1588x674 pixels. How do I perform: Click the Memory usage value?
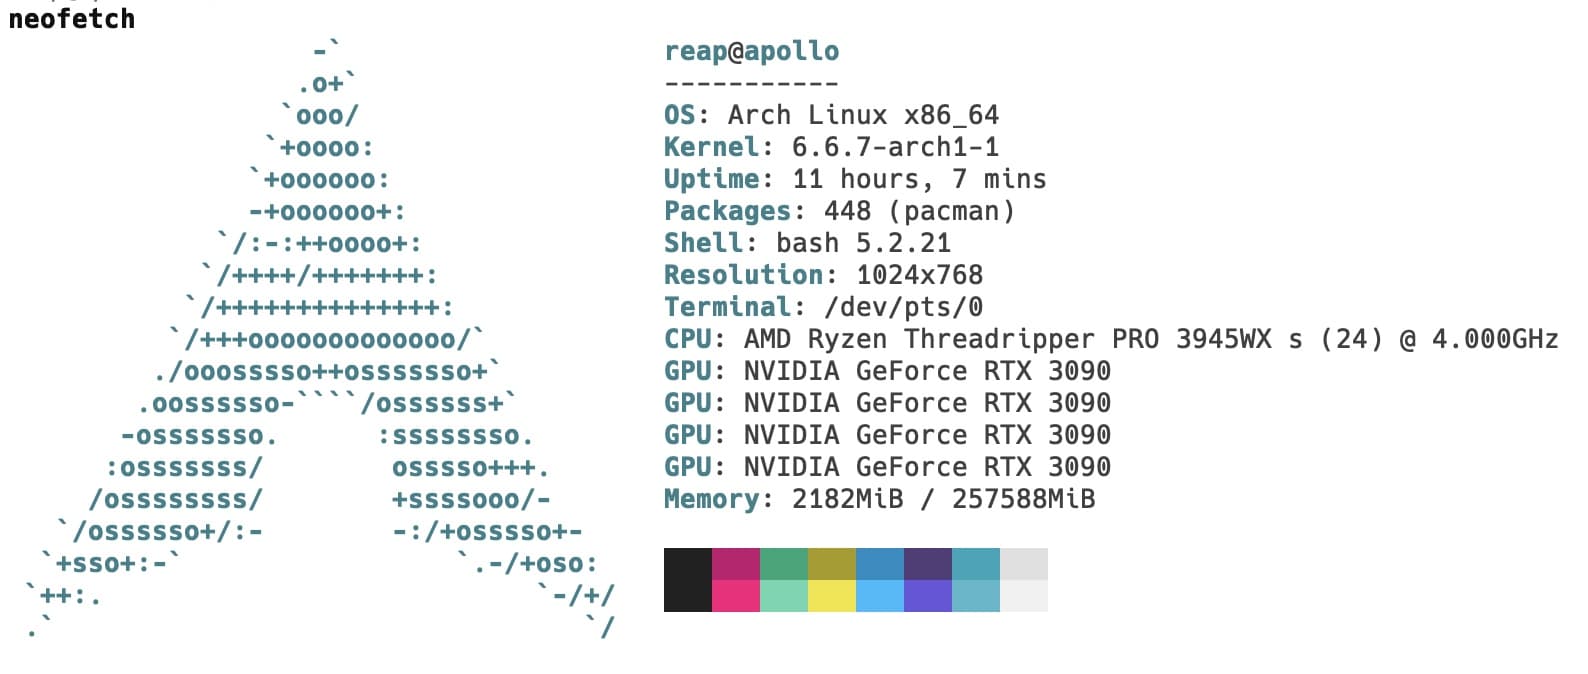(x=943, y=499)
